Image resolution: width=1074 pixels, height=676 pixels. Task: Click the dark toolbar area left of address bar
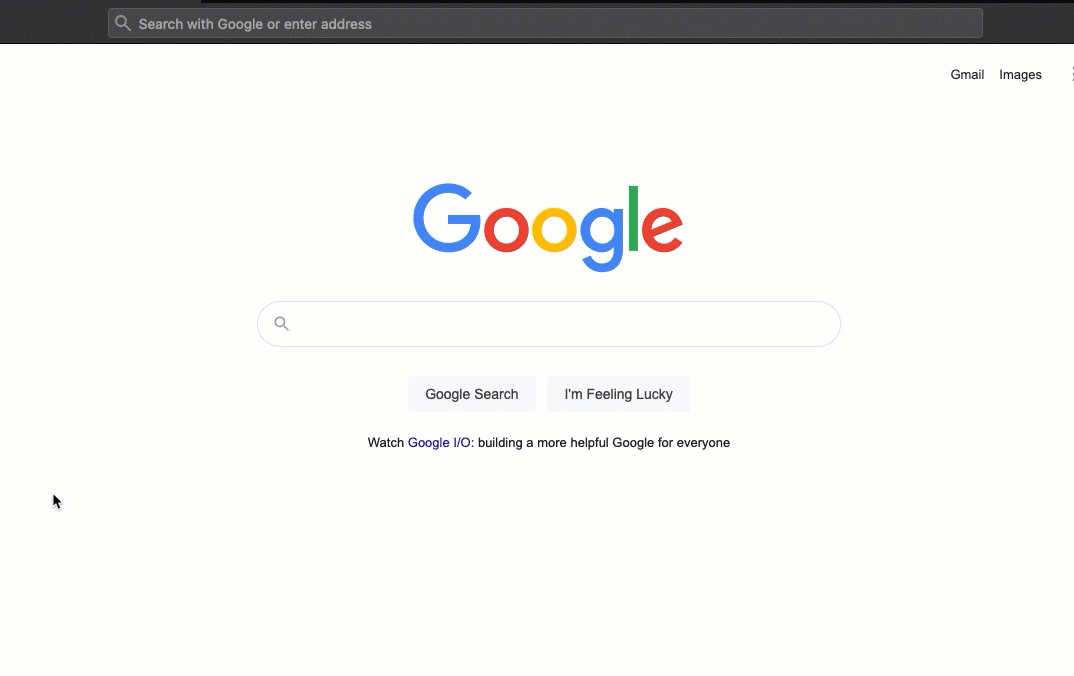click(x=53, y=23)
